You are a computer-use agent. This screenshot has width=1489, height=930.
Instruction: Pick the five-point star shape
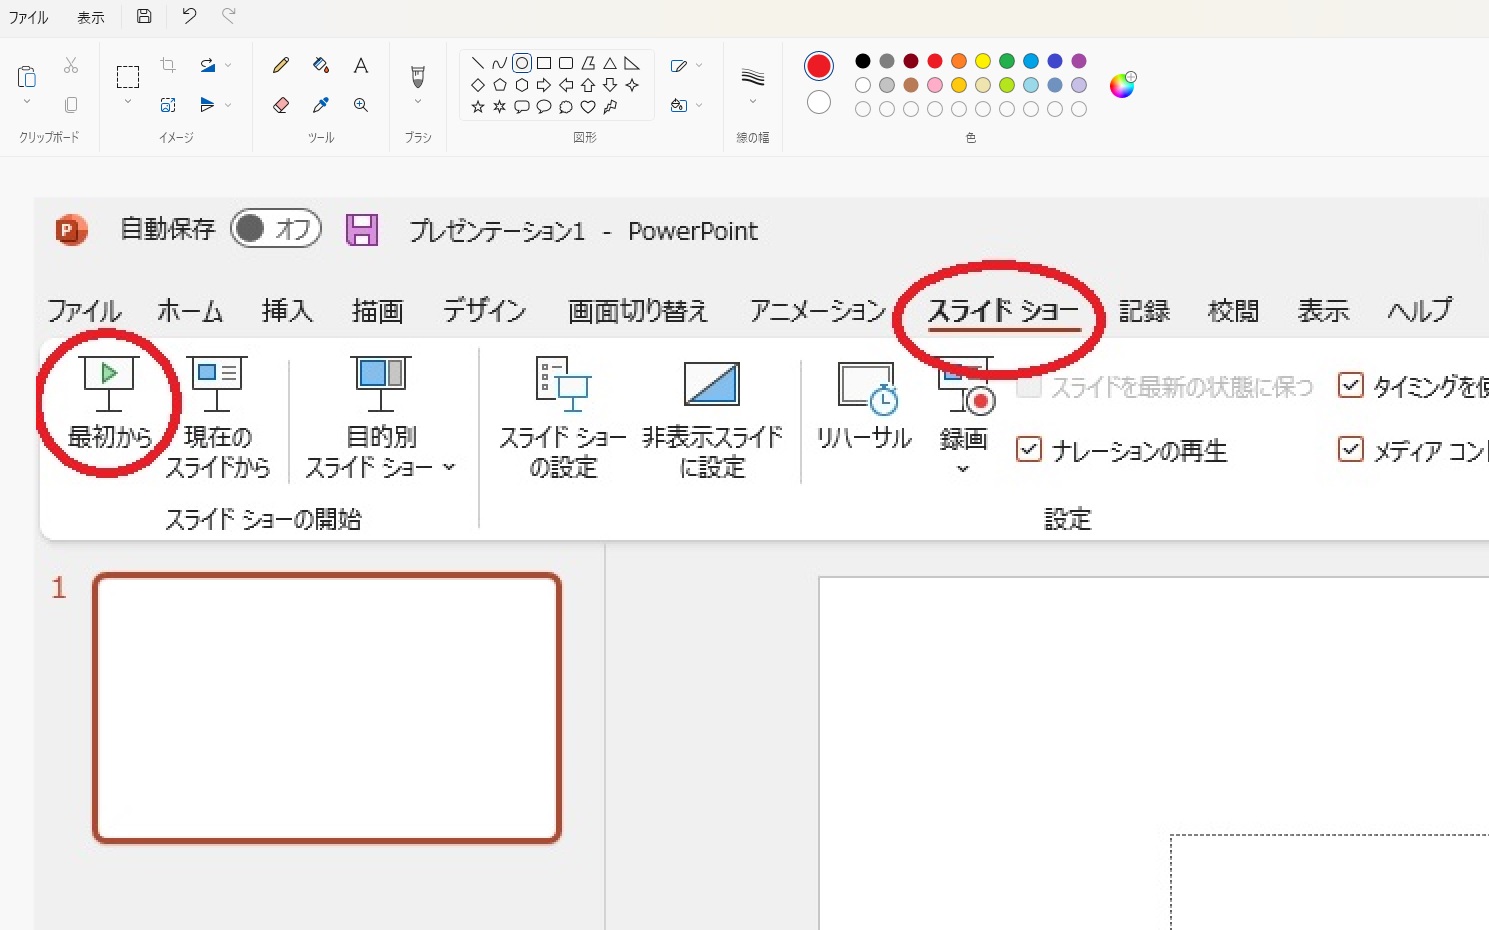478,107
